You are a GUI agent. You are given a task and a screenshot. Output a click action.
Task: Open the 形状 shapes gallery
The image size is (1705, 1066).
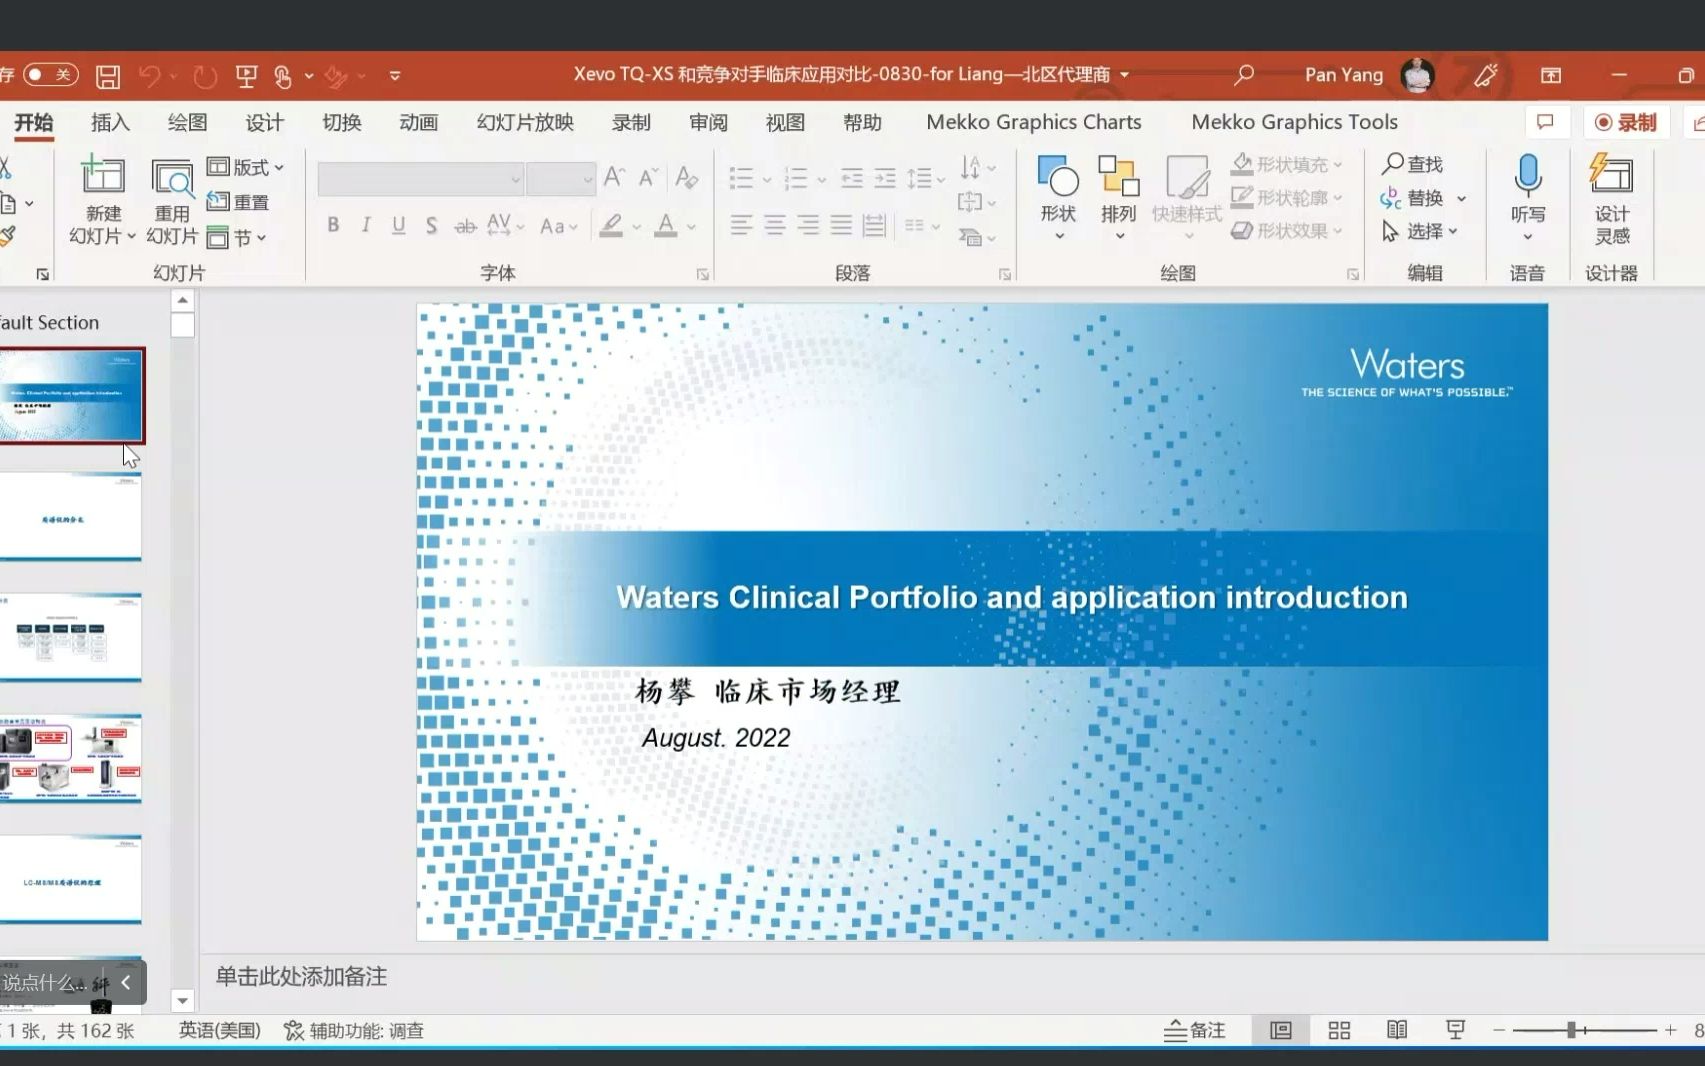1058,198
